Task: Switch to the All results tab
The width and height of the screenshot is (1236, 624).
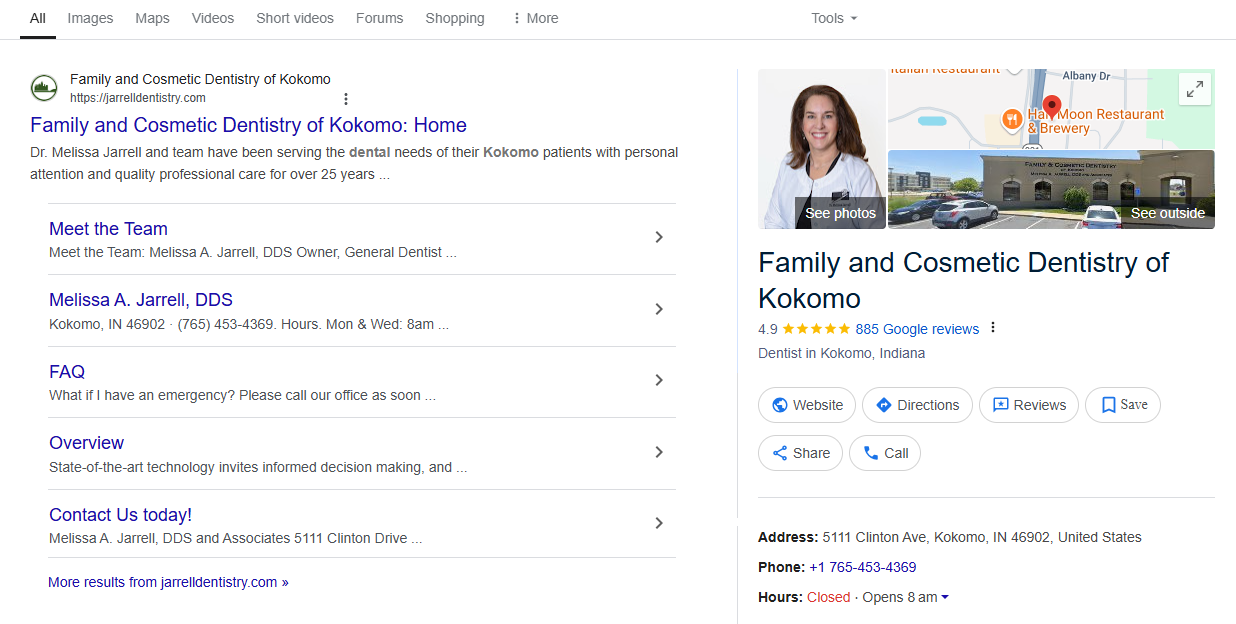Action: point(38,18)
